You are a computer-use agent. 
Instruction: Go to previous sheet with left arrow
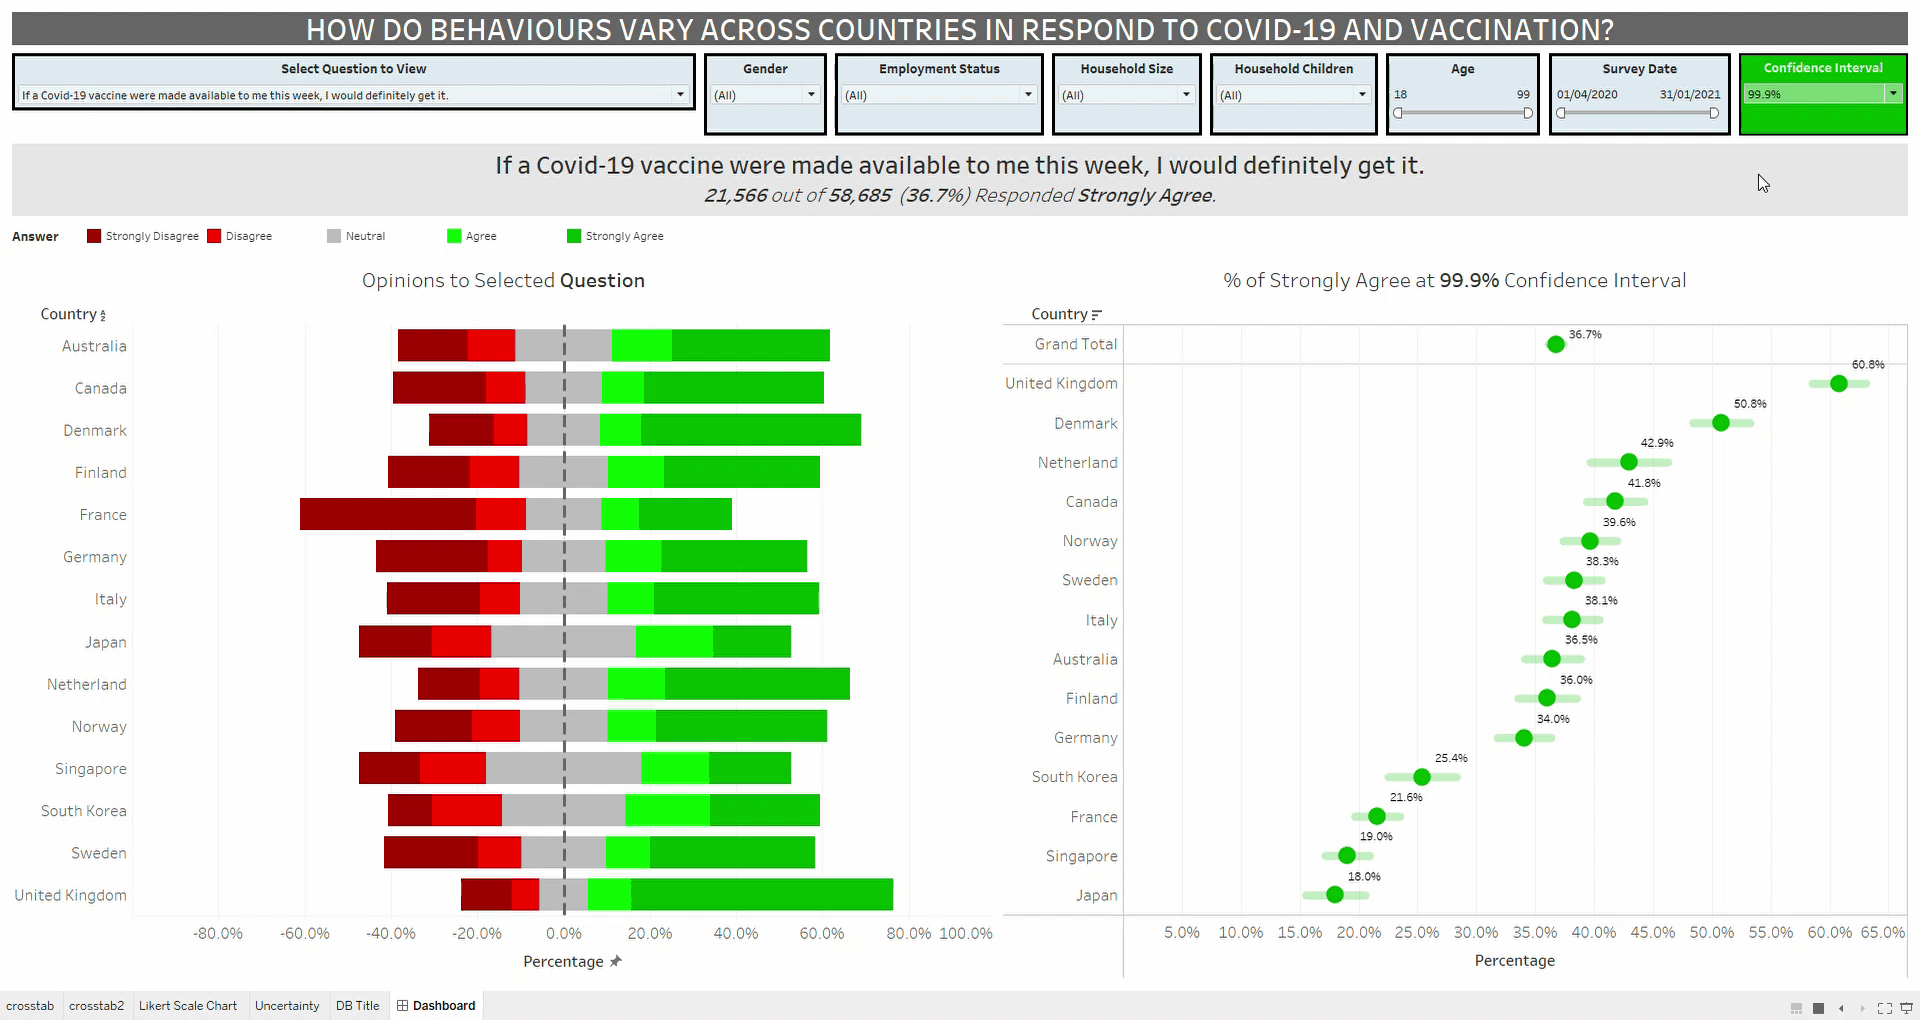coord(1841,1008)
